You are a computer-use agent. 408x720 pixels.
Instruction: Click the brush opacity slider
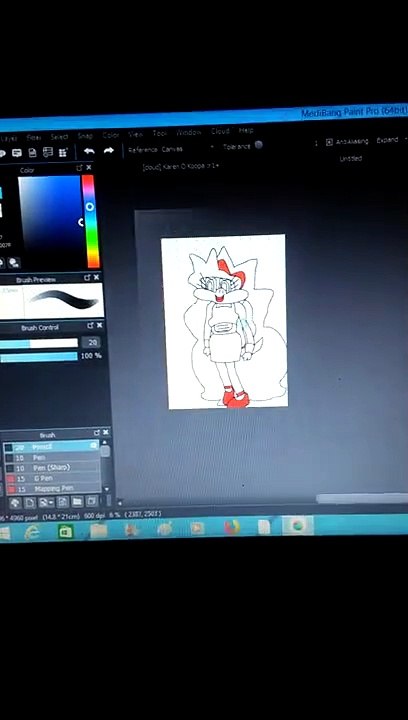pyautogui.click(x=39, y=357)
